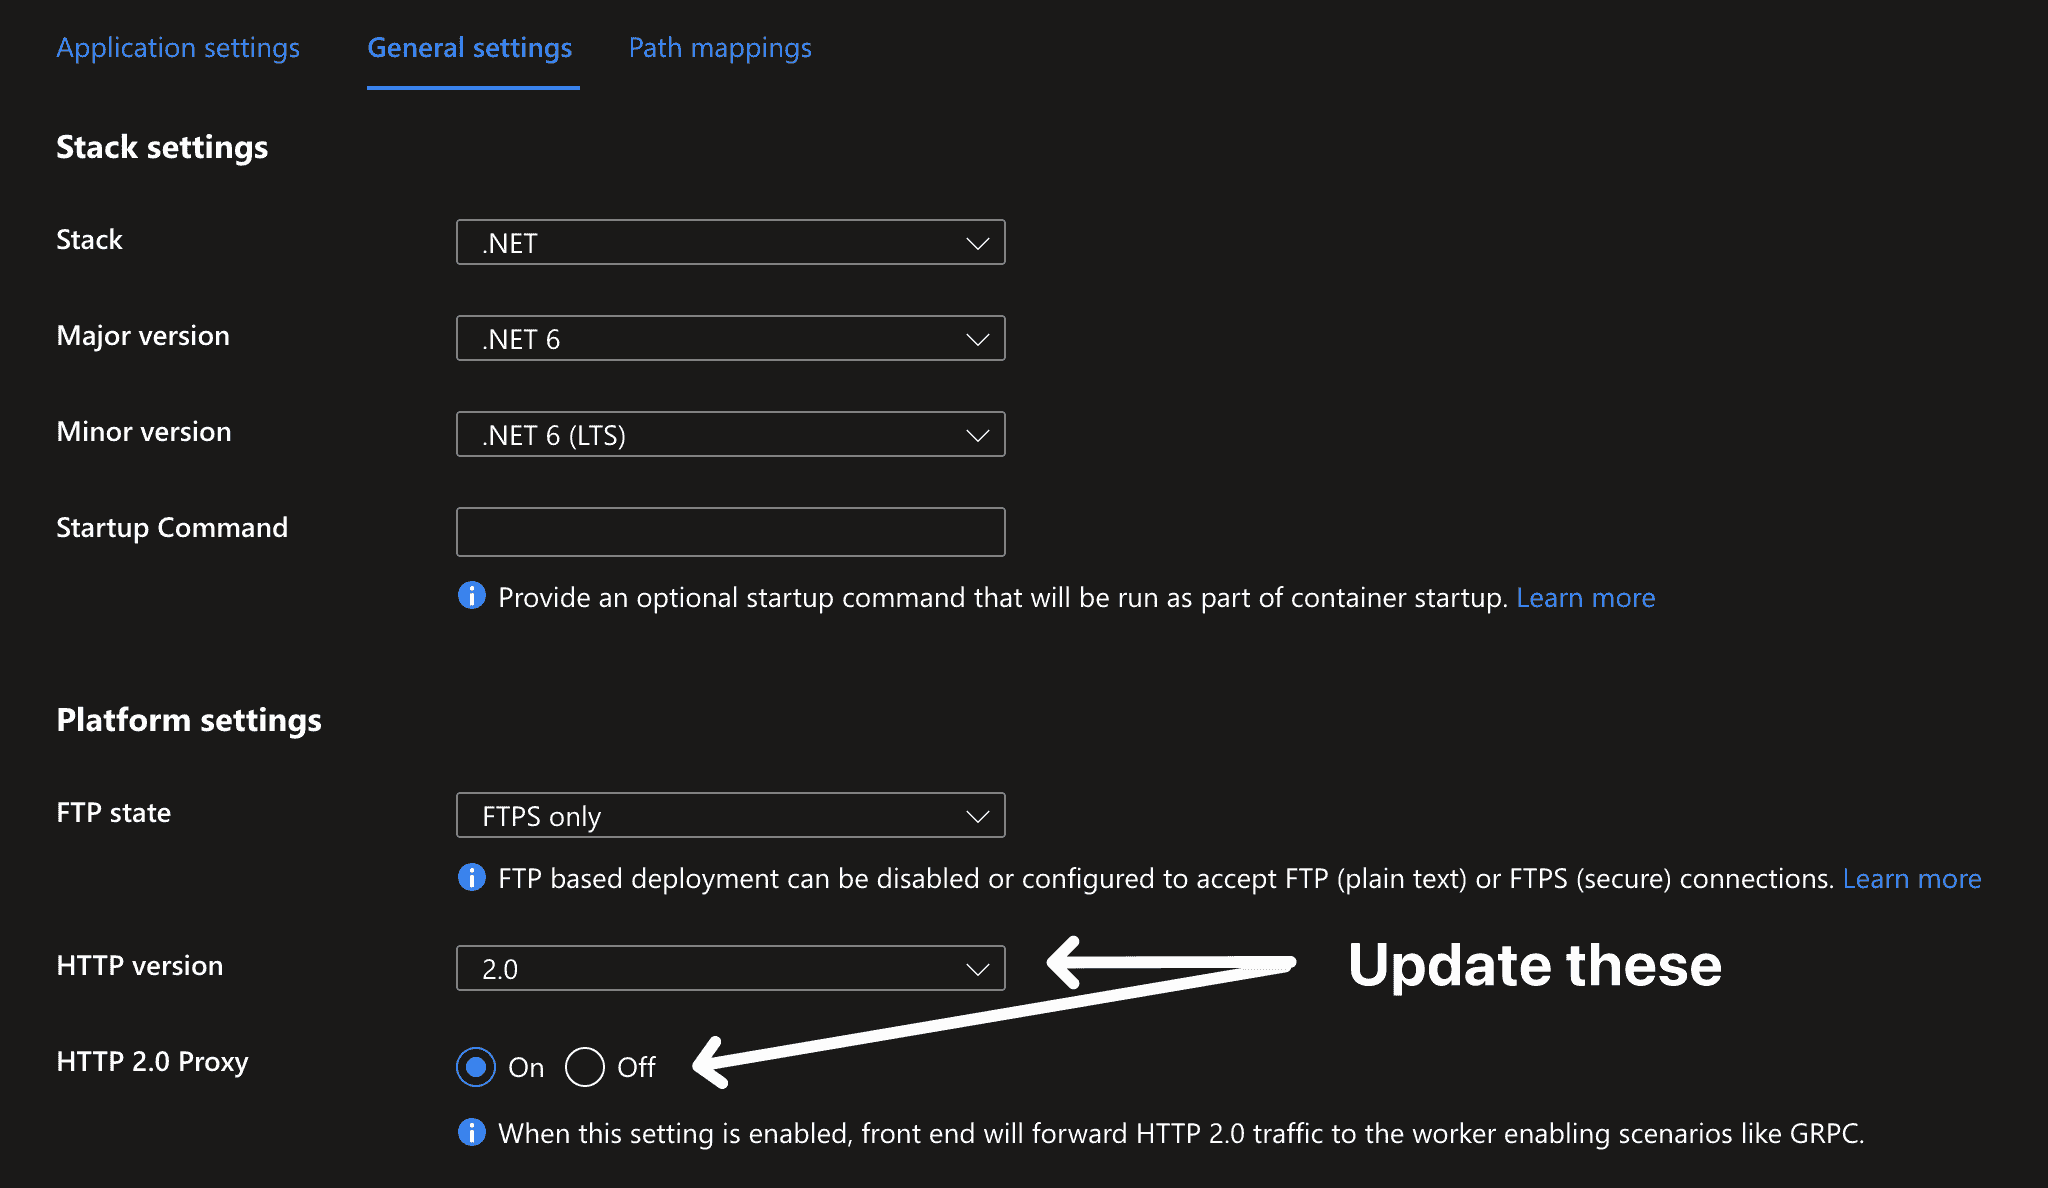Switch to the Path mappings tab
Image resolution: width=2048 pixels, height=1188 pixels.
[720, 48]
